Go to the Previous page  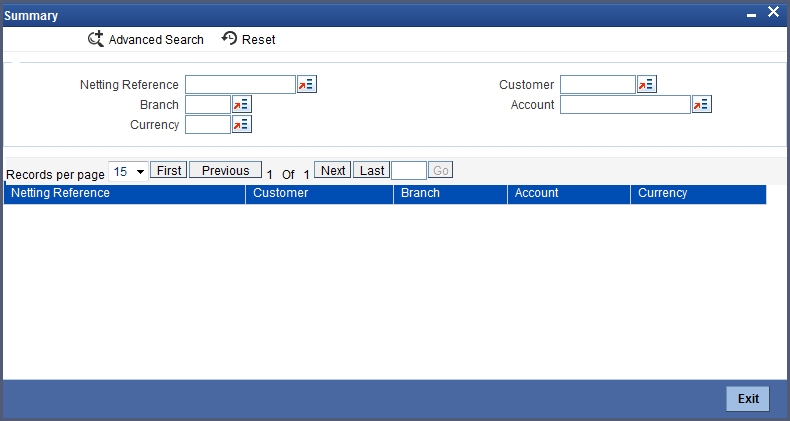225,170
